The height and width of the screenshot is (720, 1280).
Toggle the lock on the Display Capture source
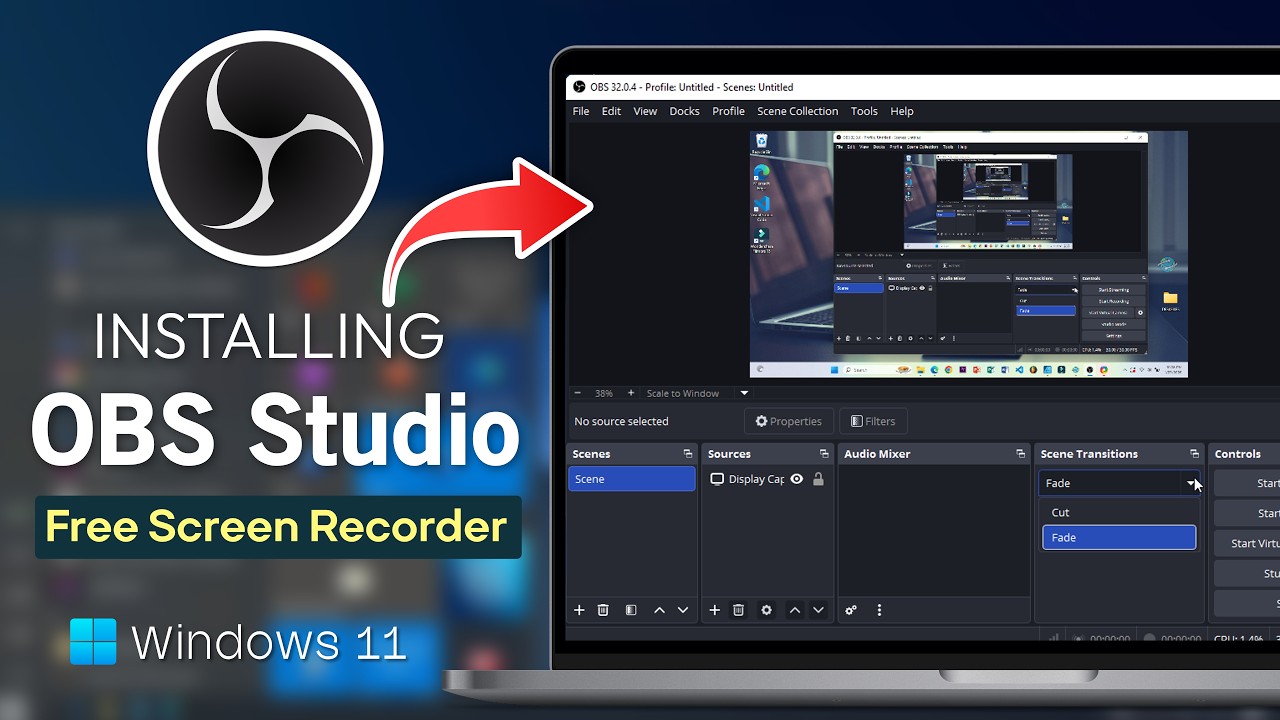point(818,479)
